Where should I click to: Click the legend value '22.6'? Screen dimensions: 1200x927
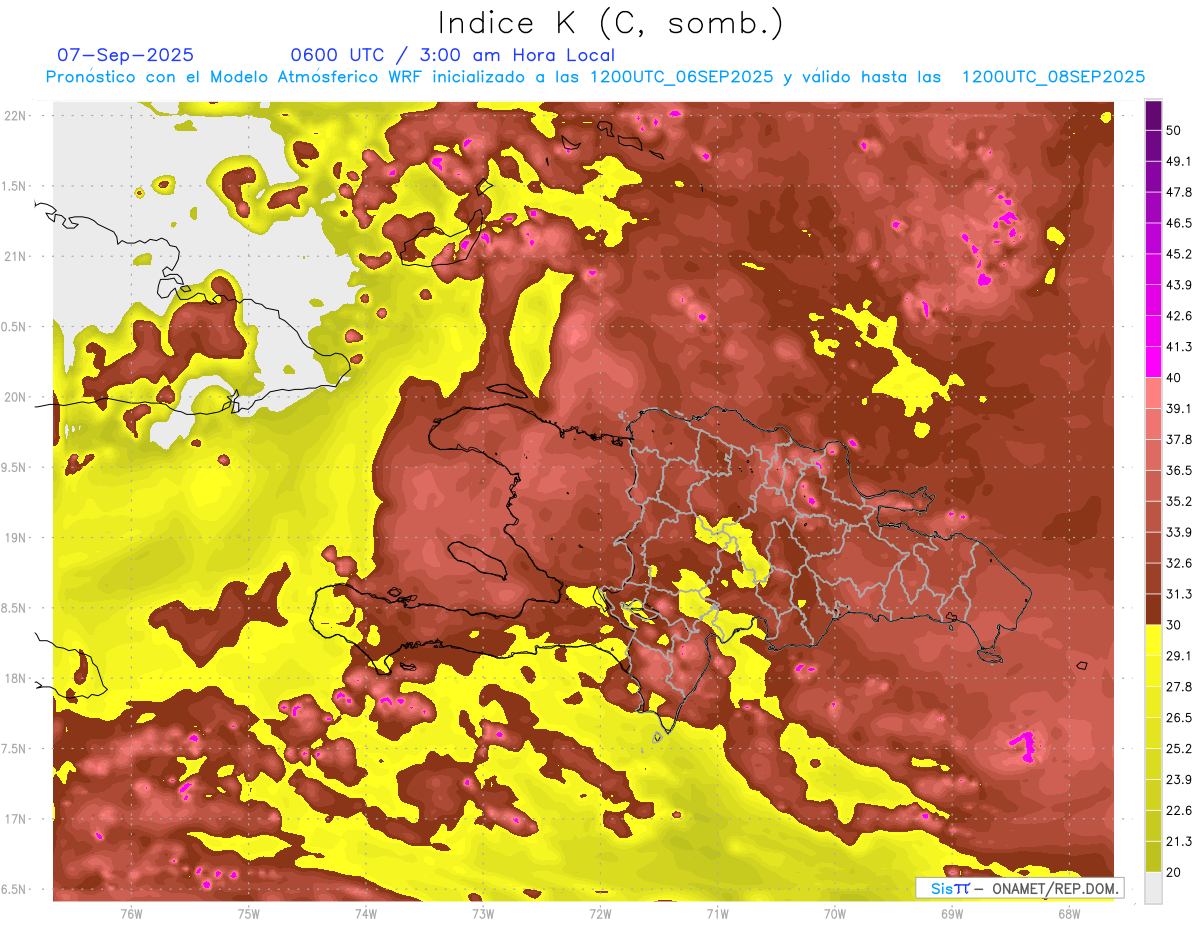click(1178, 811)
